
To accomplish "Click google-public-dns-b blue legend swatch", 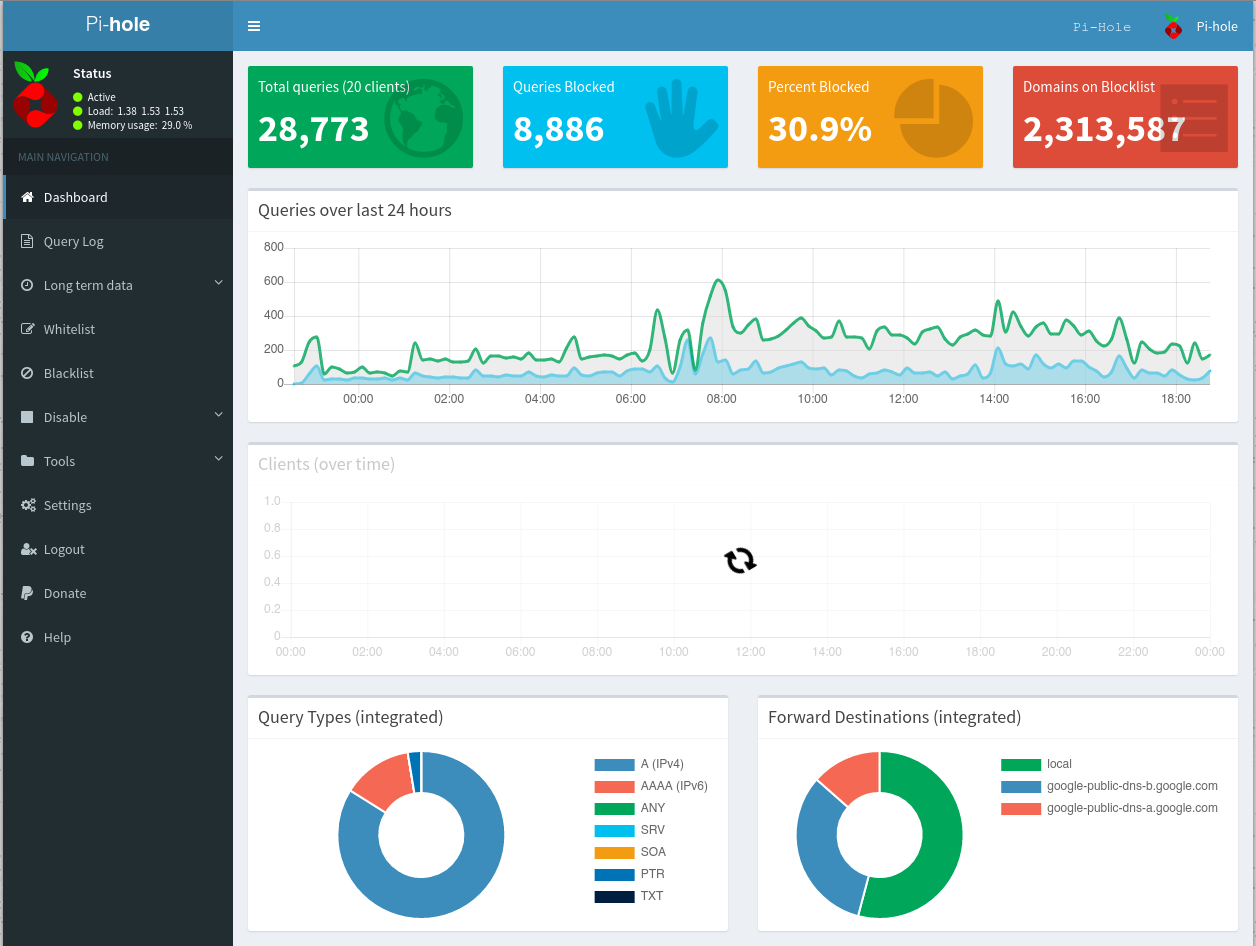I will pyautogui.click(x=1020, y=786).
